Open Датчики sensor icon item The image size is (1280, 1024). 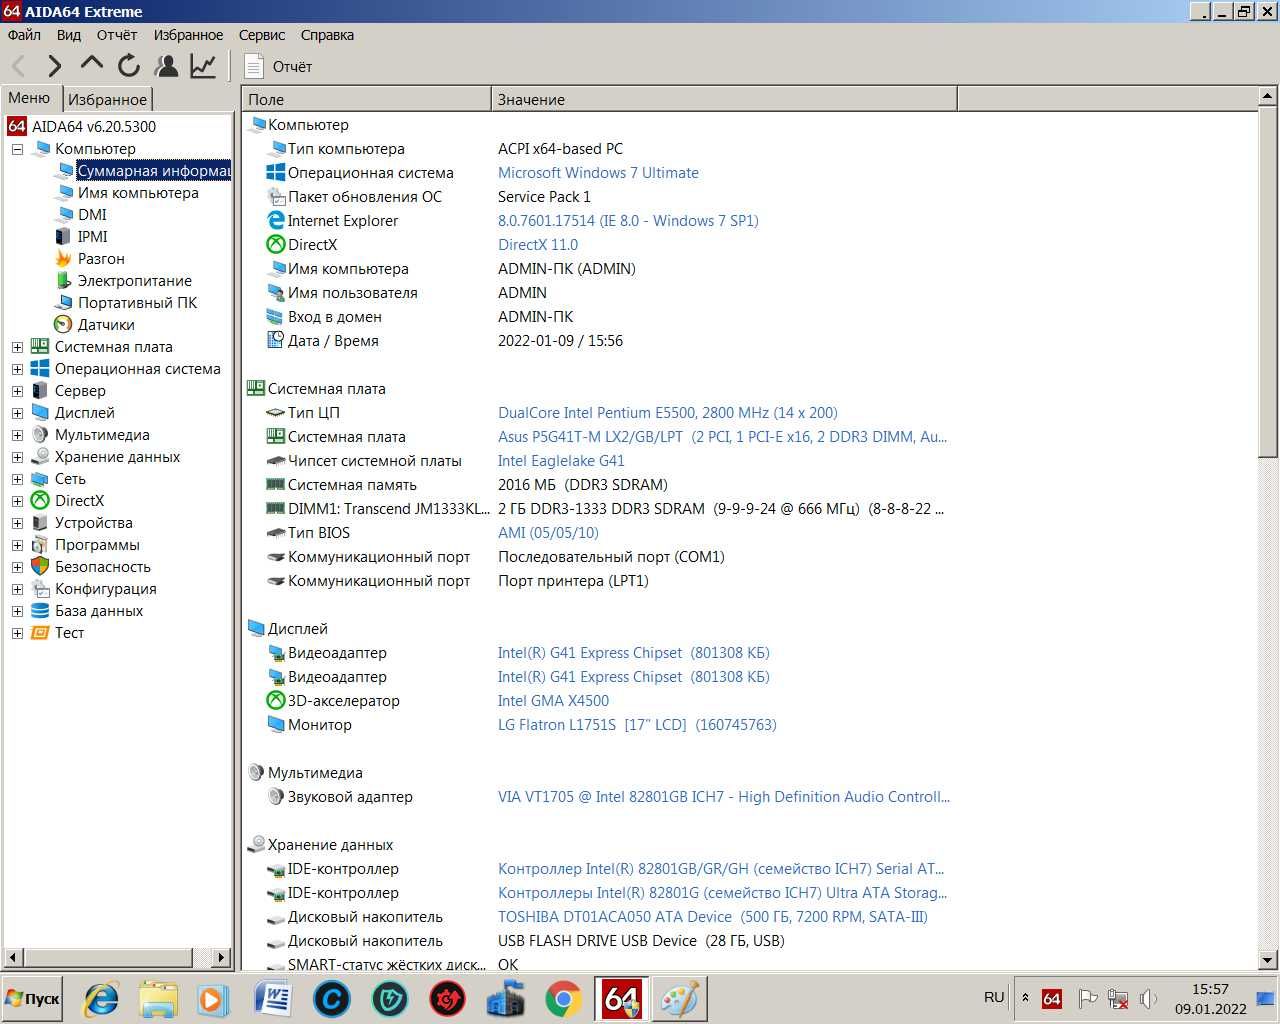click(63, 325)
